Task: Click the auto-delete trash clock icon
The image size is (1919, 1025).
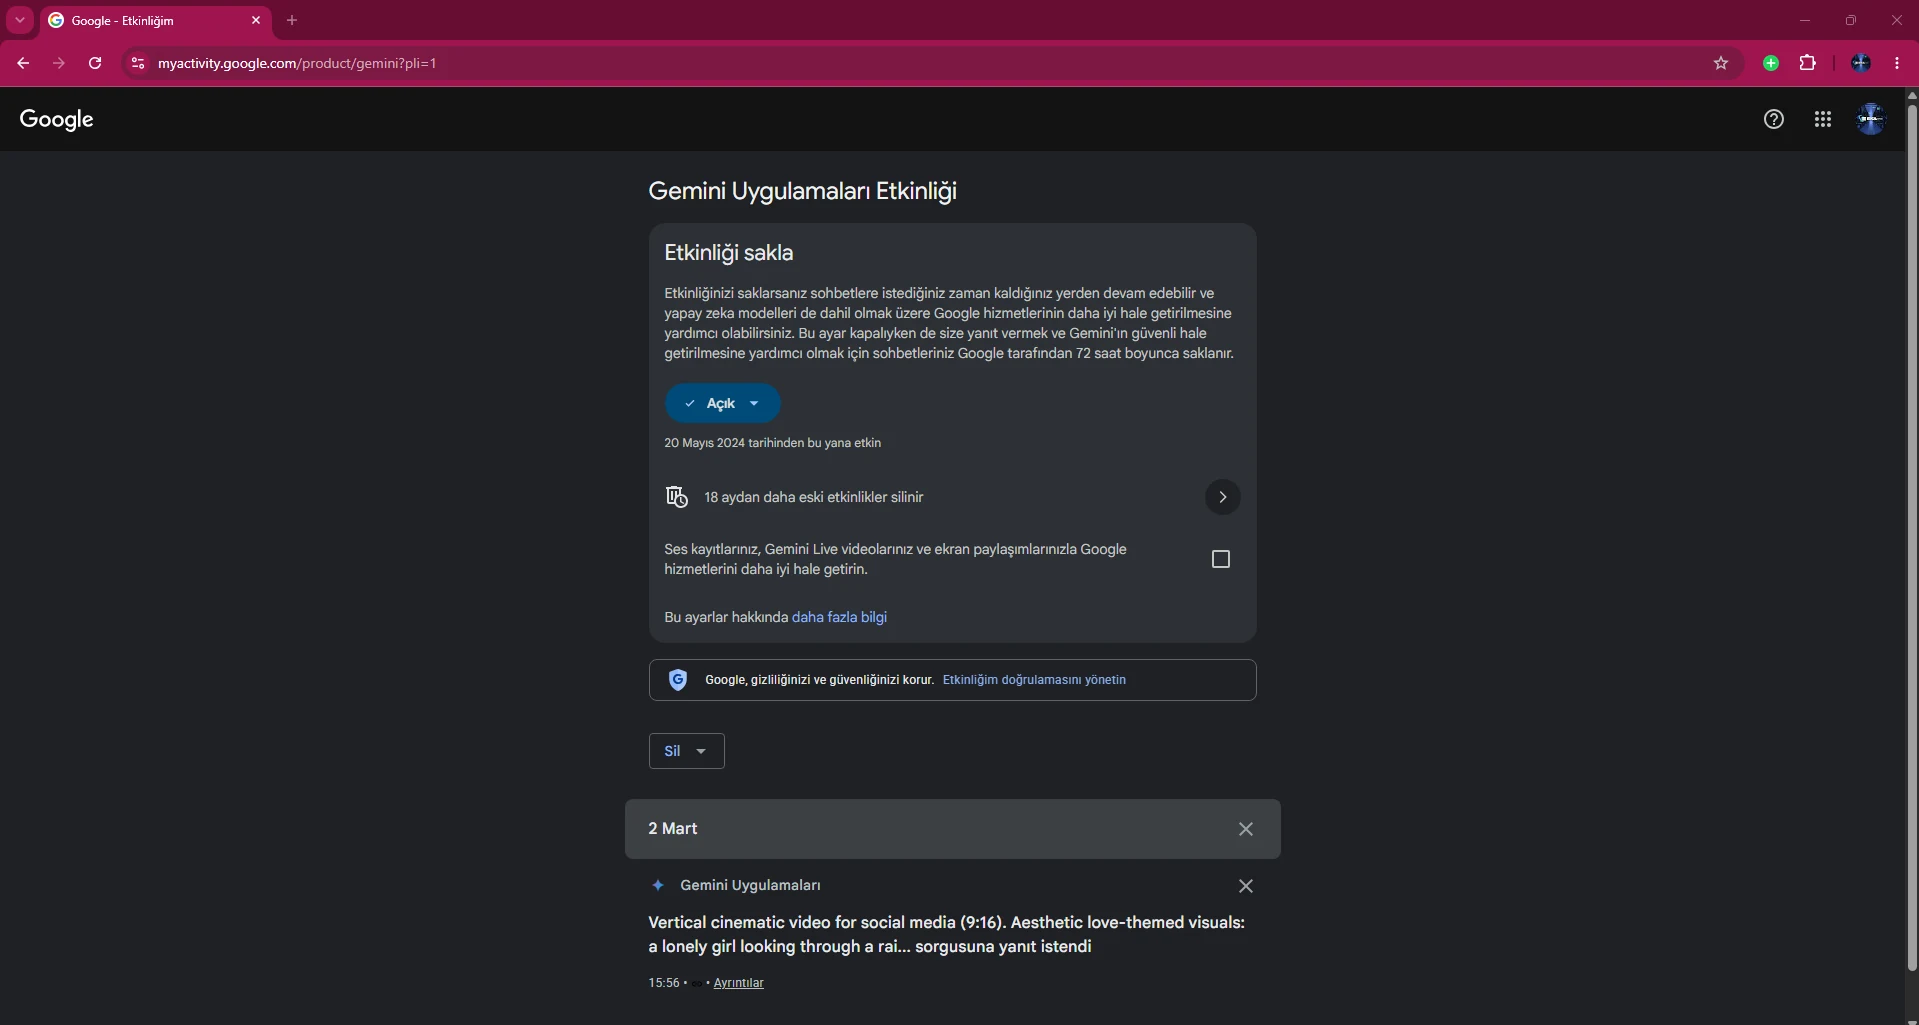Action: [677, 497]
